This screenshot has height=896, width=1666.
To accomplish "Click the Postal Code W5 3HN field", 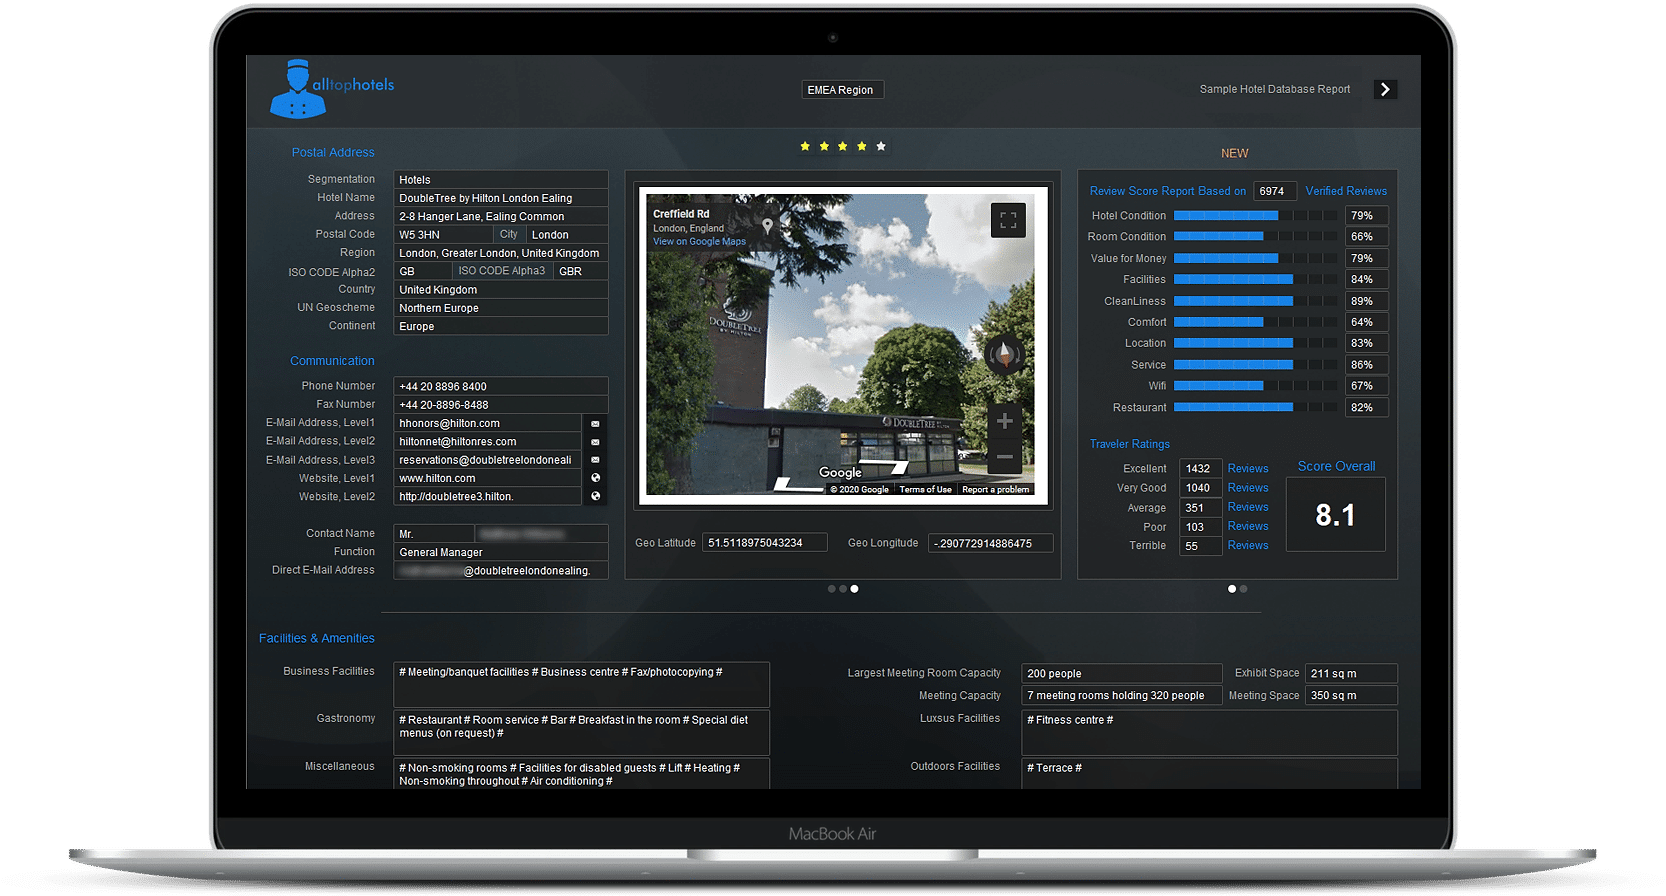I will tap(443, 235).
